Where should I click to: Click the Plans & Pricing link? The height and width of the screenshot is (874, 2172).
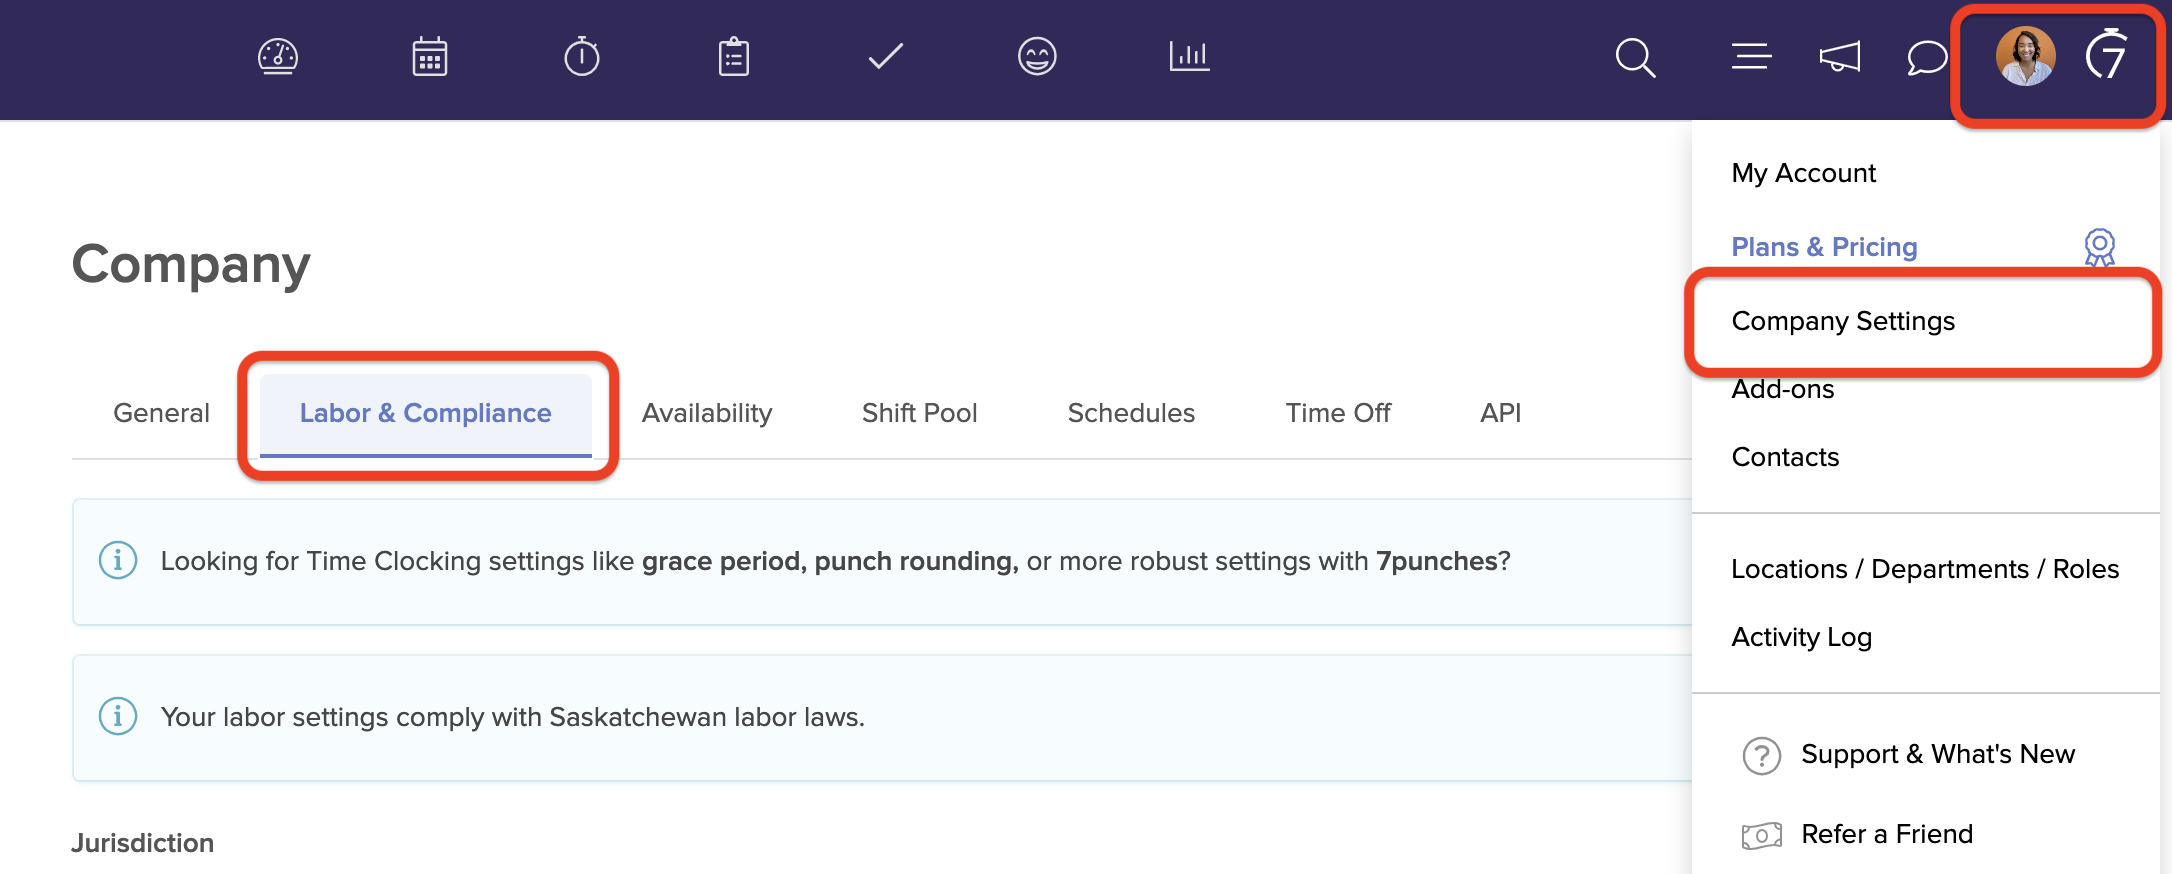(x=1825, y=247)
